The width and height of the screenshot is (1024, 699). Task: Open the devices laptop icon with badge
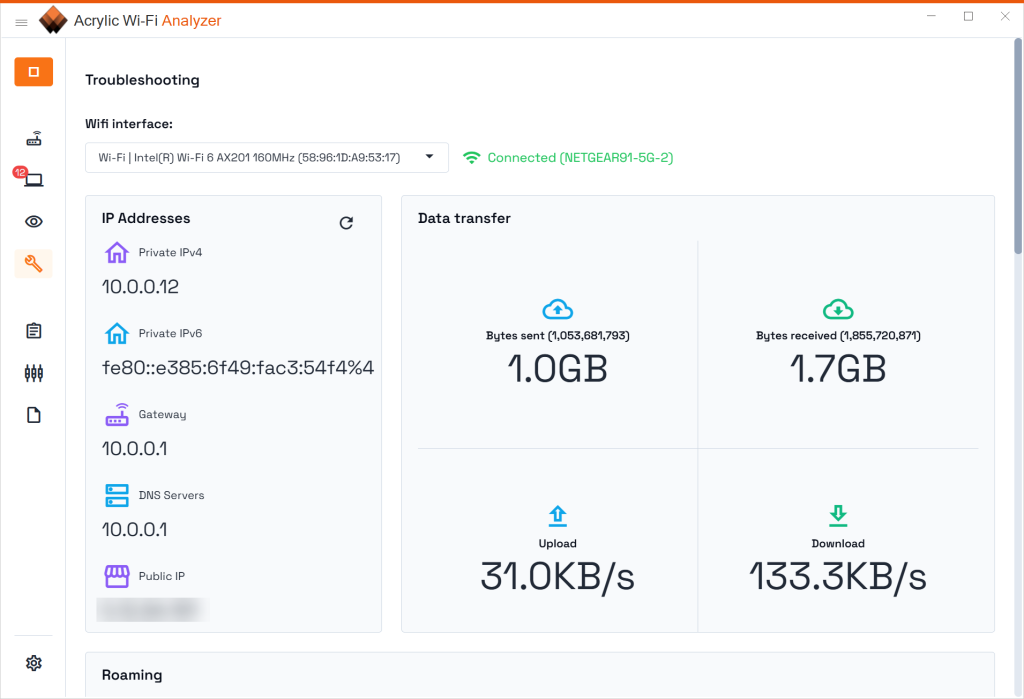coord(34,180)
